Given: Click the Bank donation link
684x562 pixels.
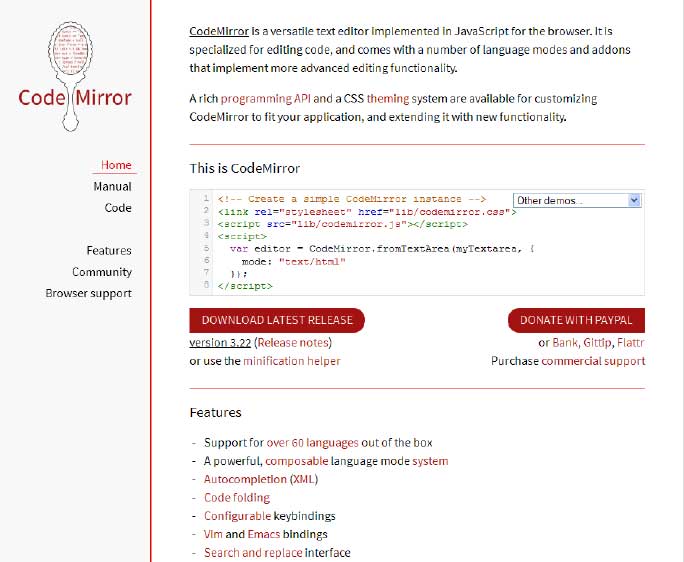Looking at the screenshot, I should pos(565,343).
